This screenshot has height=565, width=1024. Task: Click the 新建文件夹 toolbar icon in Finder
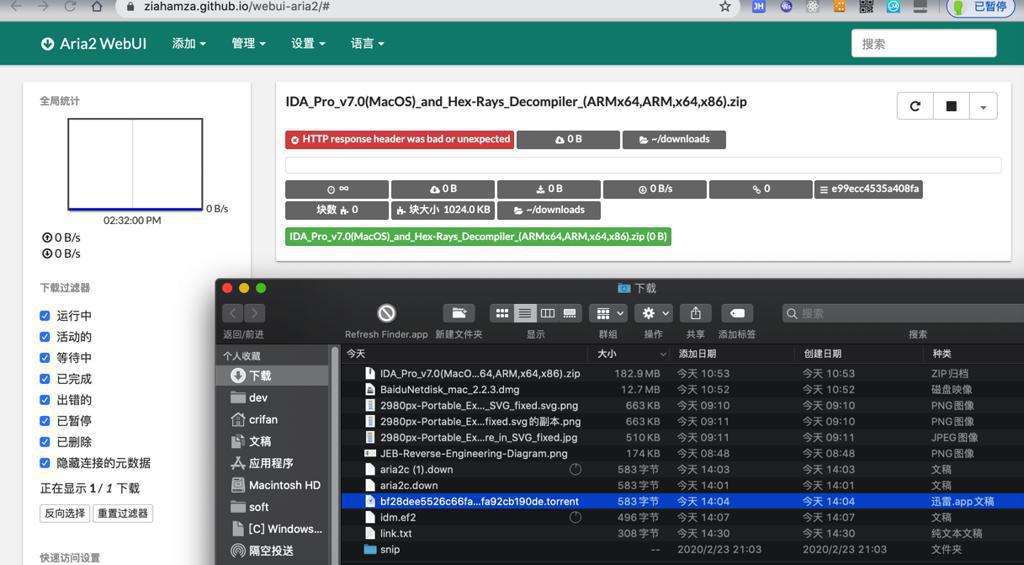pyautogui.click(x=458, y=314)
